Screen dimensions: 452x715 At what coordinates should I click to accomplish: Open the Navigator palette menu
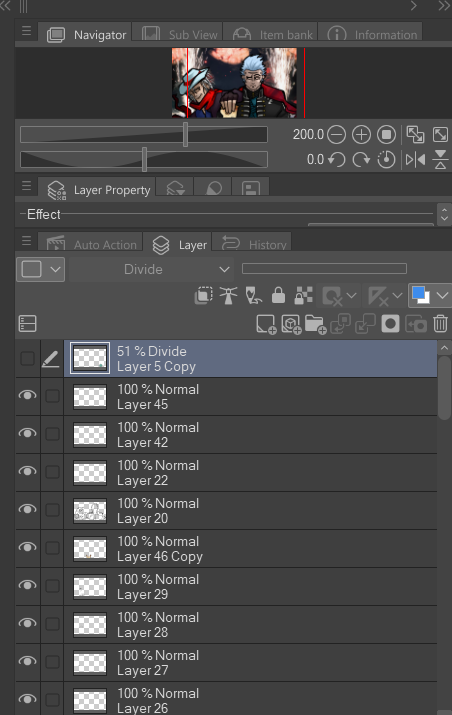click(26, 31)
